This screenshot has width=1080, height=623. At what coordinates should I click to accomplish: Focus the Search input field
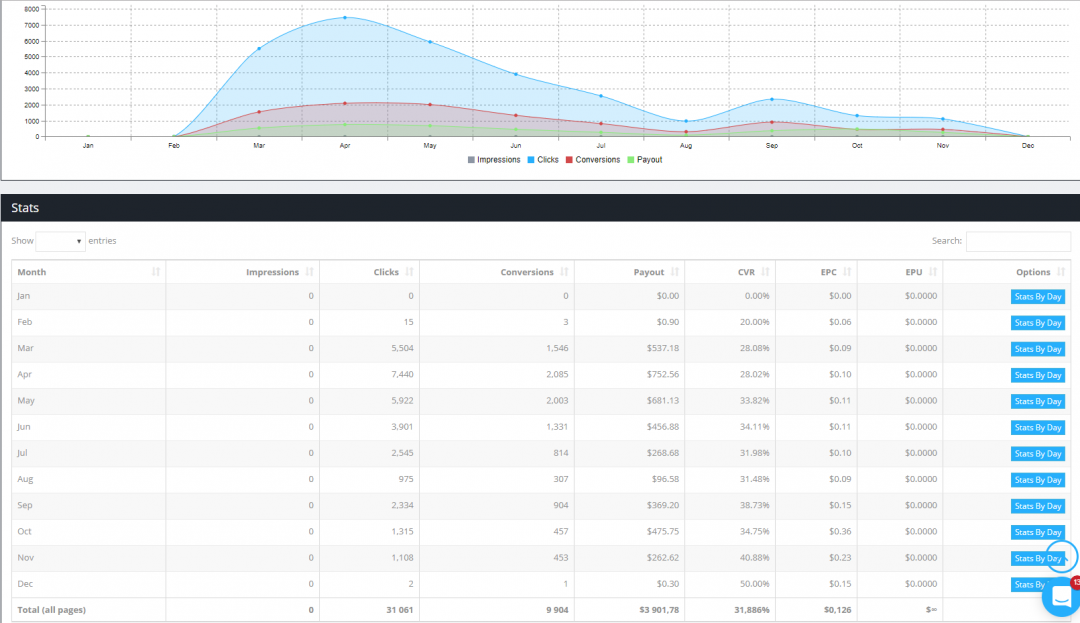(1018, 241)
